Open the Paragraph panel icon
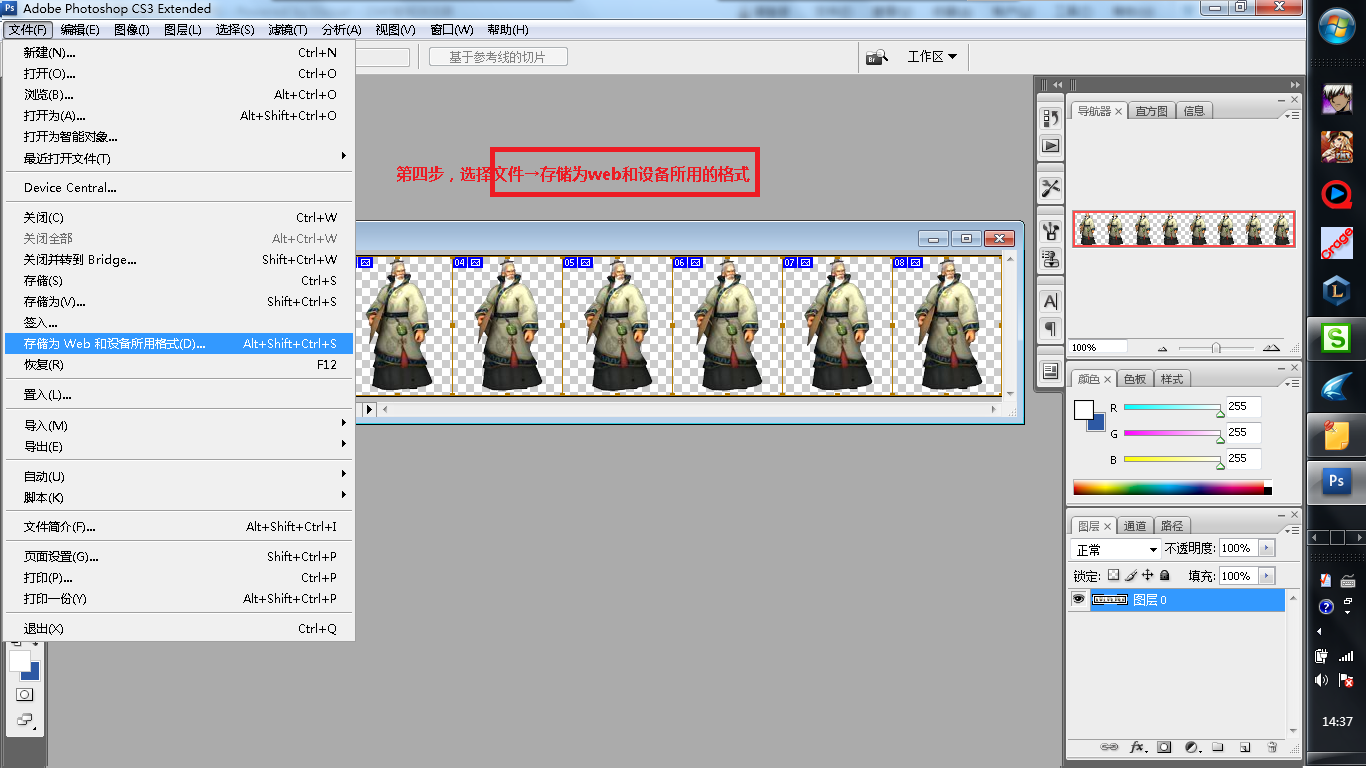Image resolution: width=1366 pixels, height=768 pixels. click(1051, 328)
